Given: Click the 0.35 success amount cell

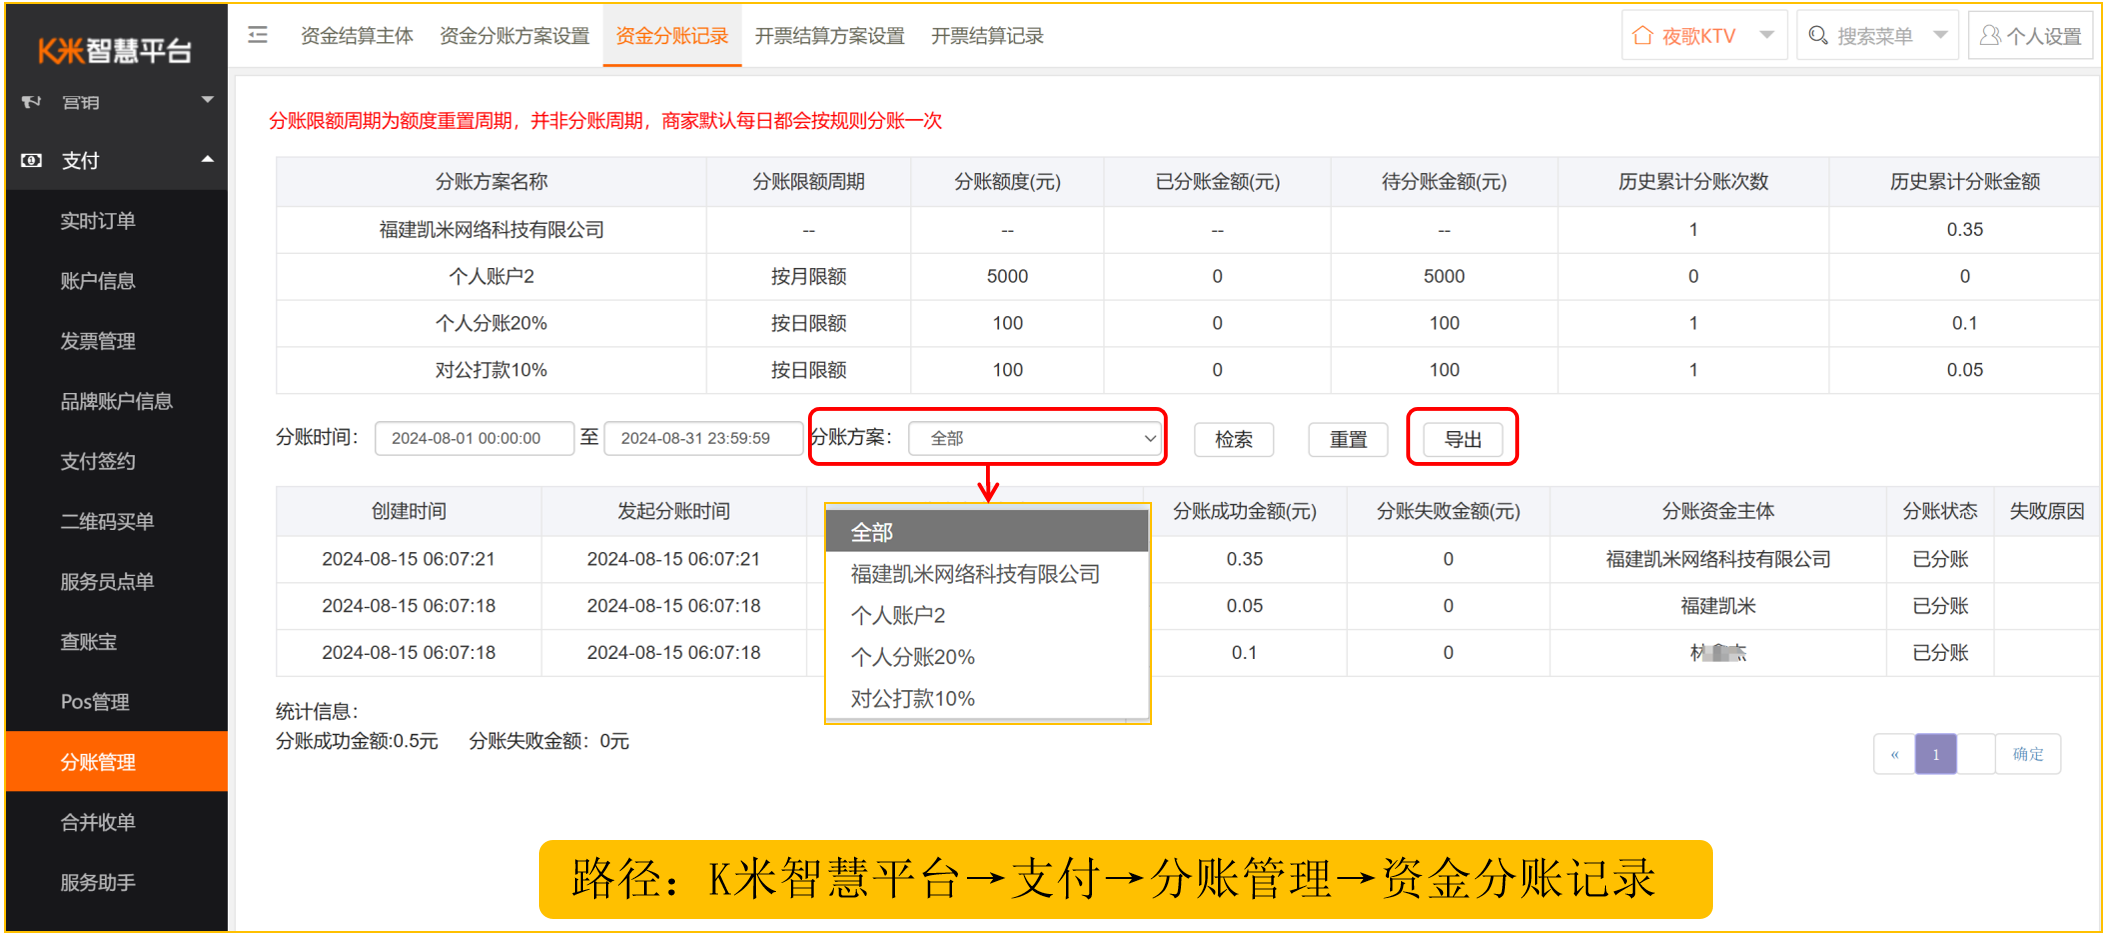Looking at the screenshot, I should click(x=1244, y=559).
